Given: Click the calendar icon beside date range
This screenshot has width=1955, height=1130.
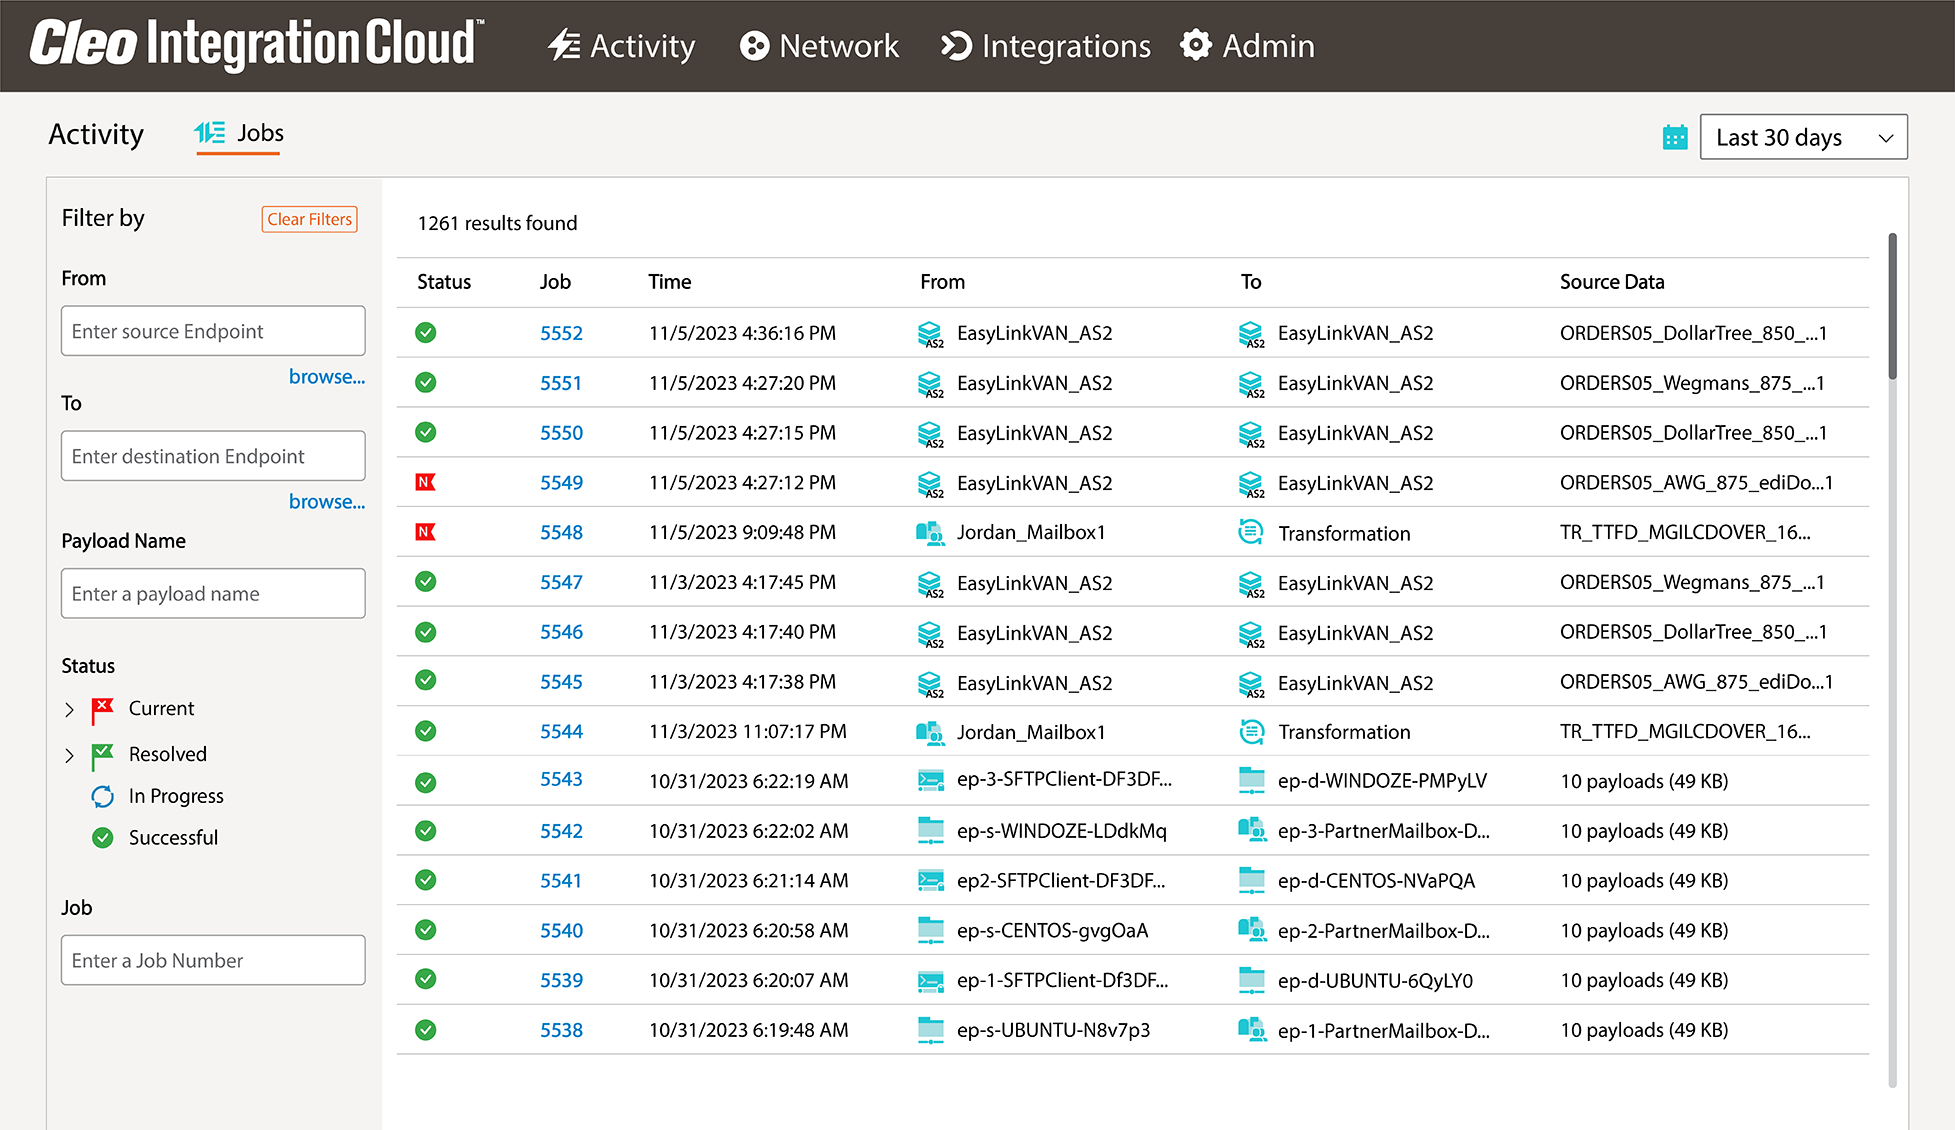Looking at the screenshot, I should pyautogui.click(x=1674, y=137).
